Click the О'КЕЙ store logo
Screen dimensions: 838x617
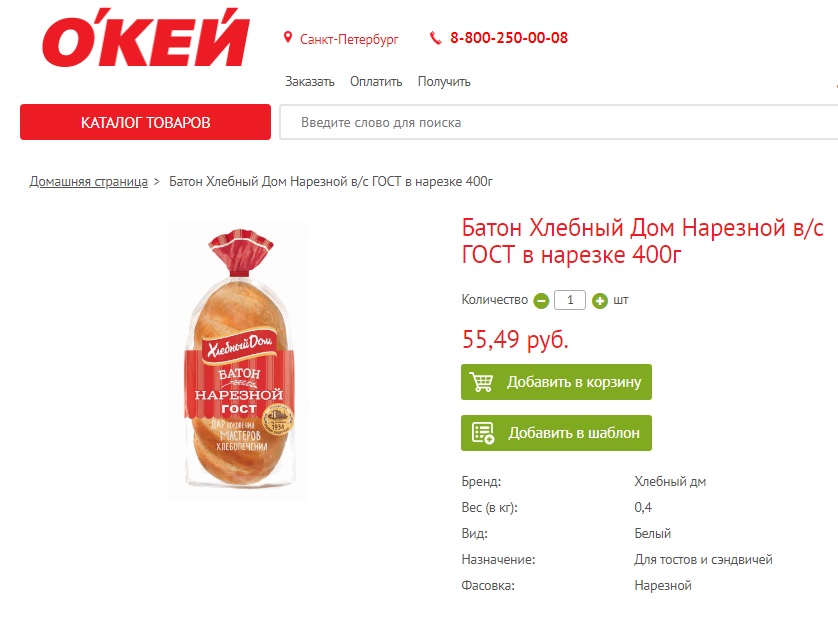(145, 37)
